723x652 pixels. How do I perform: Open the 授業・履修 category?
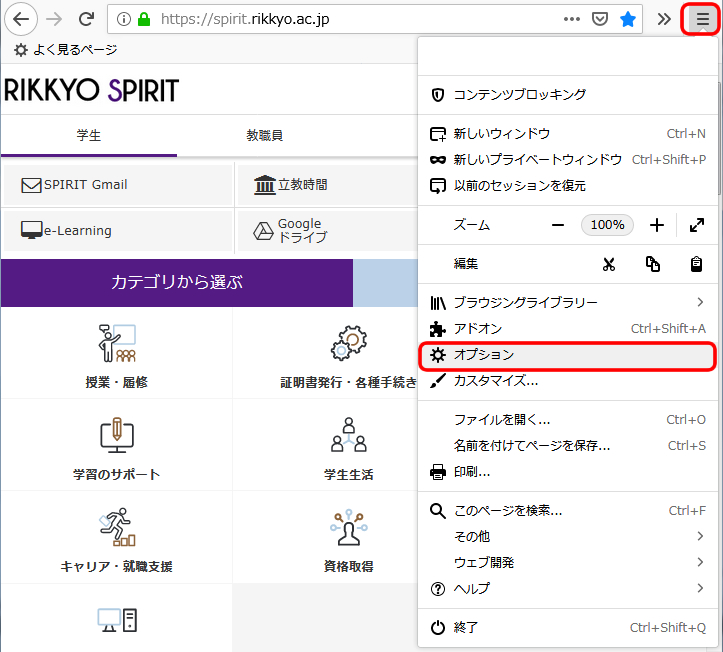(x=117, y=354)
